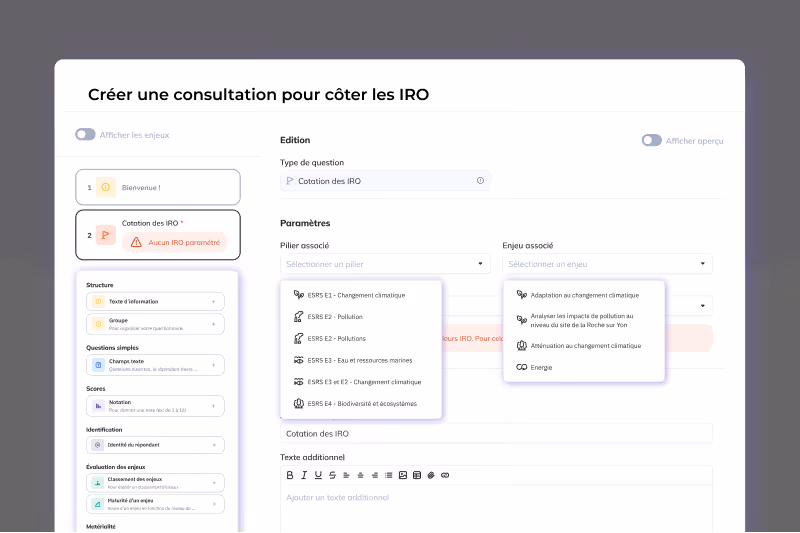Align additional text to the left
This screenshot has height=533, width=800.
tap(346, 475)
